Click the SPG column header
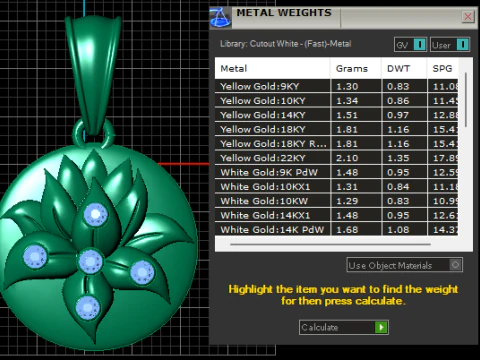 click(443, 68)
